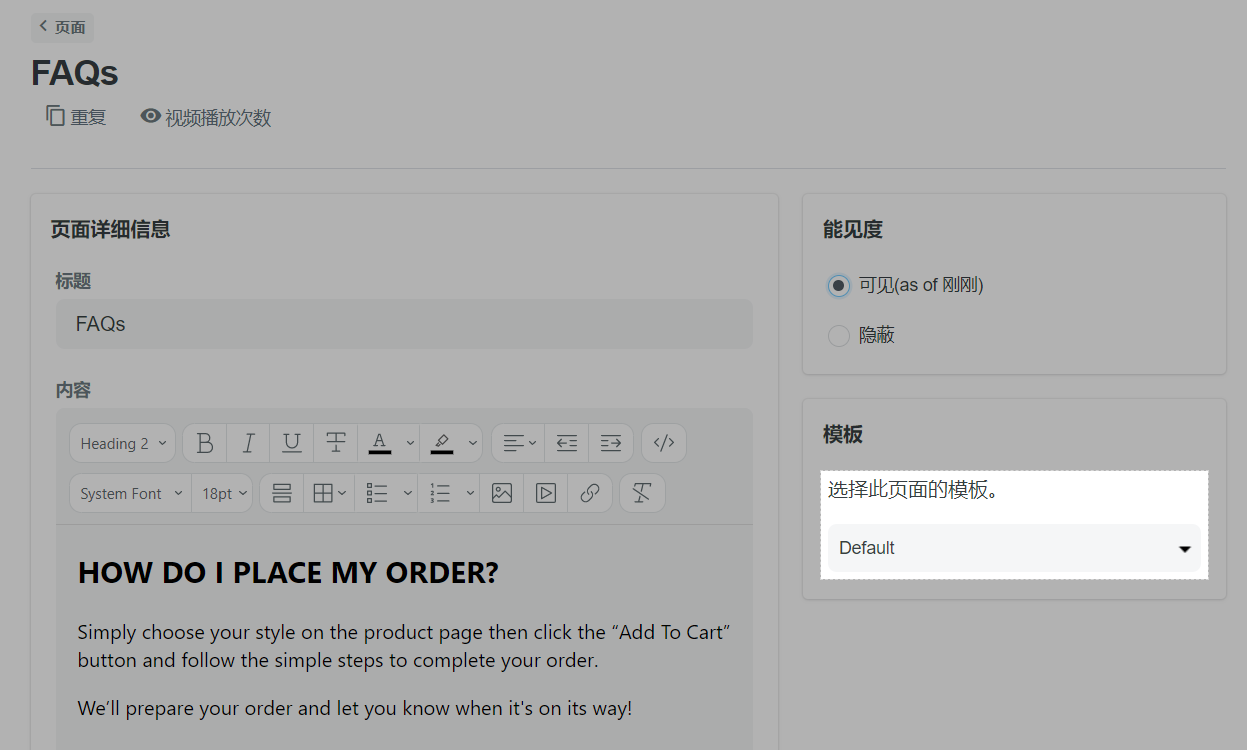
Task: Open HTML source code view
Action: click(664, 443)
